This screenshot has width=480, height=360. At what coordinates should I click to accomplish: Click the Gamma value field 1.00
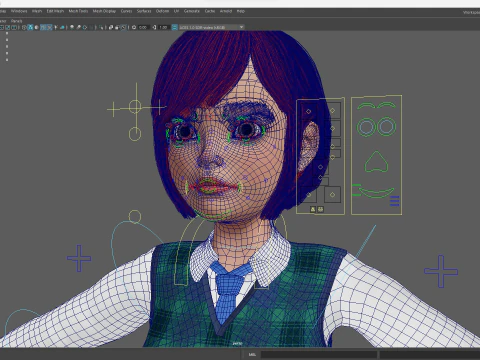[x=163, y=27]
